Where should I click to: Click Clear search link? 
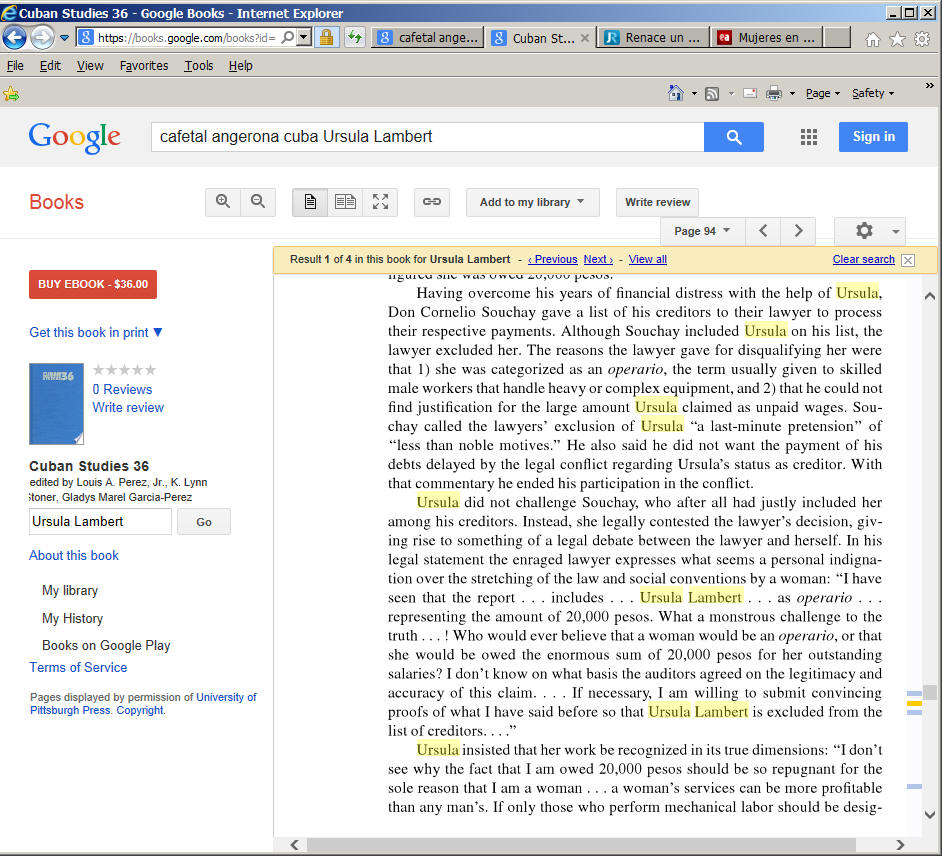point(863,259)
